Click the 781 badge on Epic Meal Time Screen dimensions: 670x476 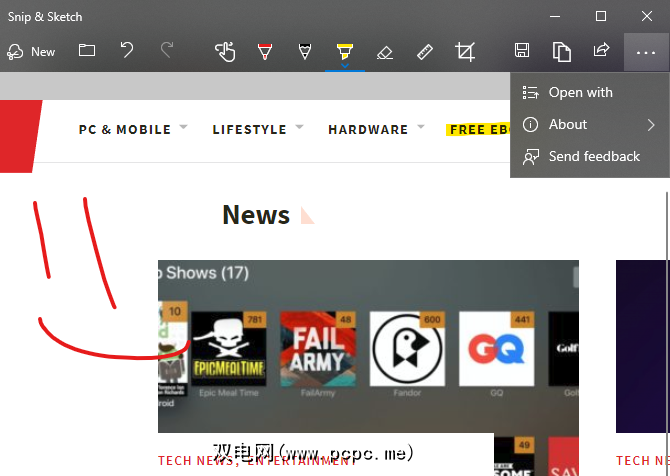pyautogui.click(x=255, y=319)
